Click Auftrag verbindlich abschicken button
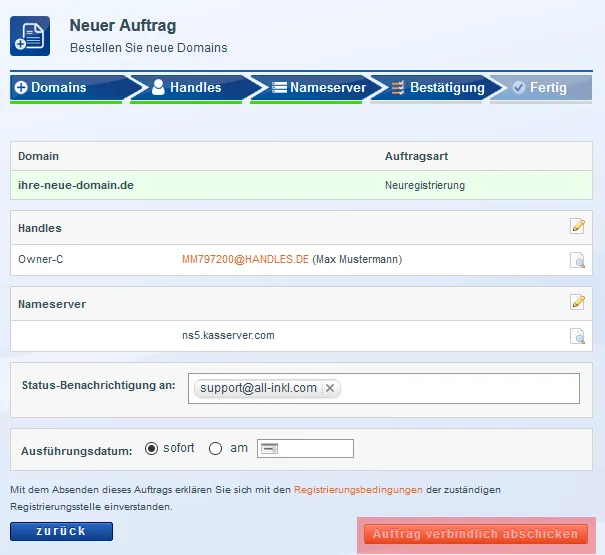 [476, 534]
